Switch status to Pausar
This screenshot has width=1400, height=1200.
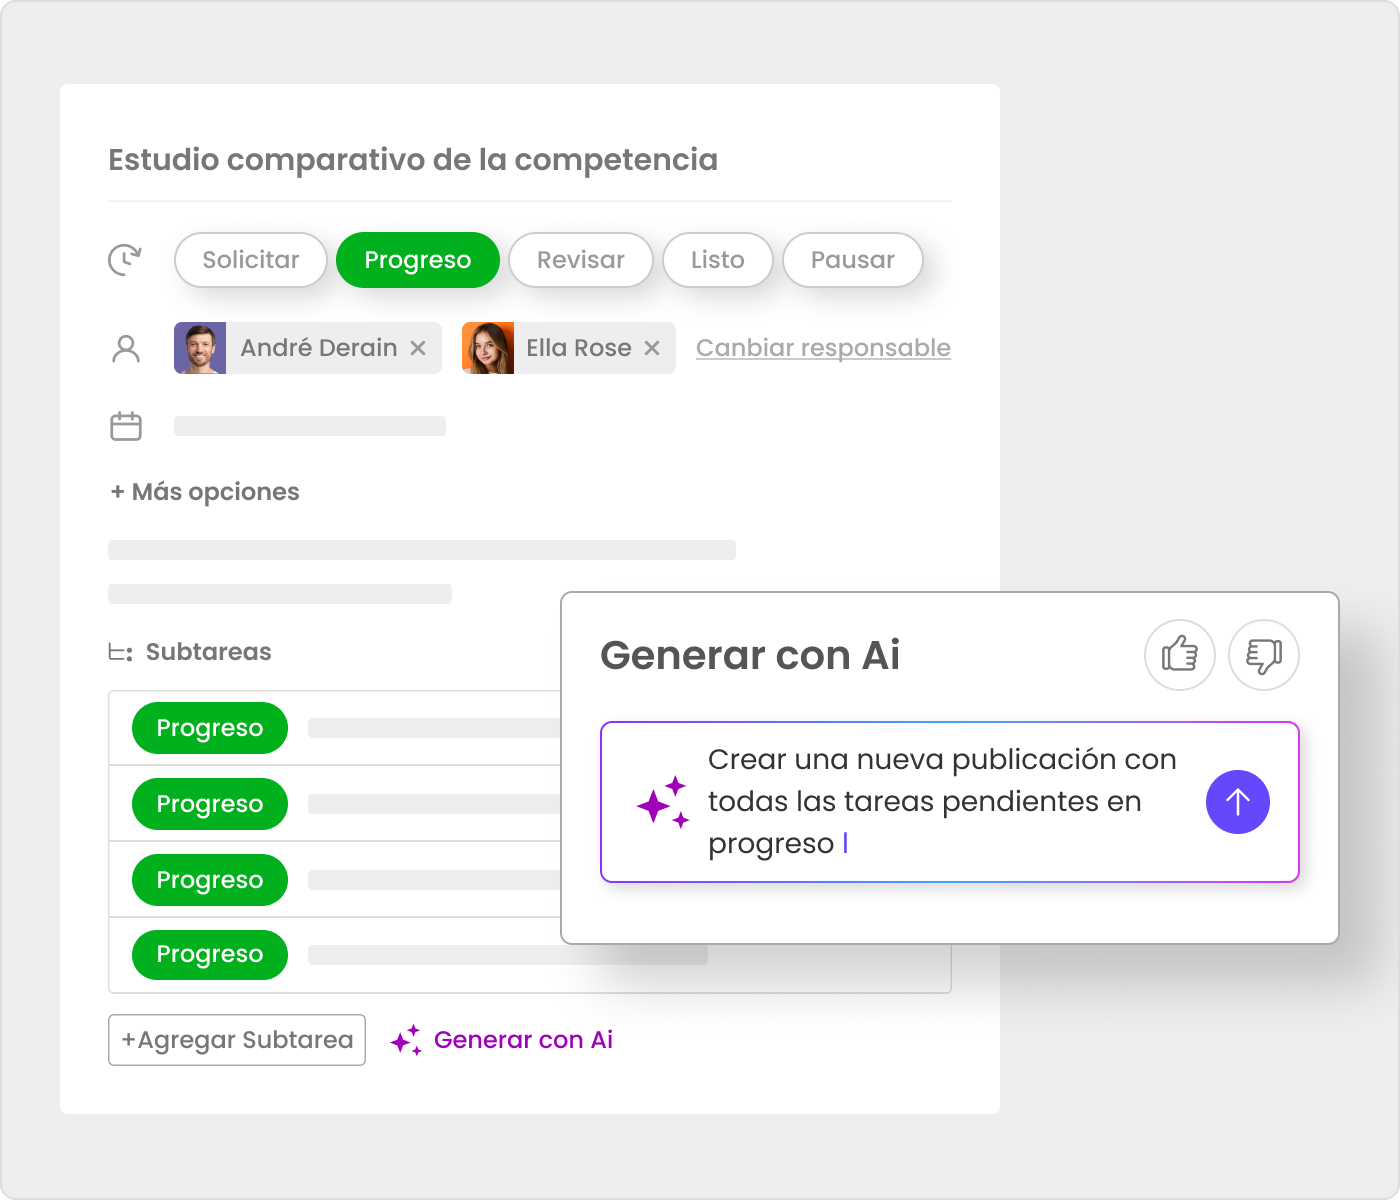(853, 260)
